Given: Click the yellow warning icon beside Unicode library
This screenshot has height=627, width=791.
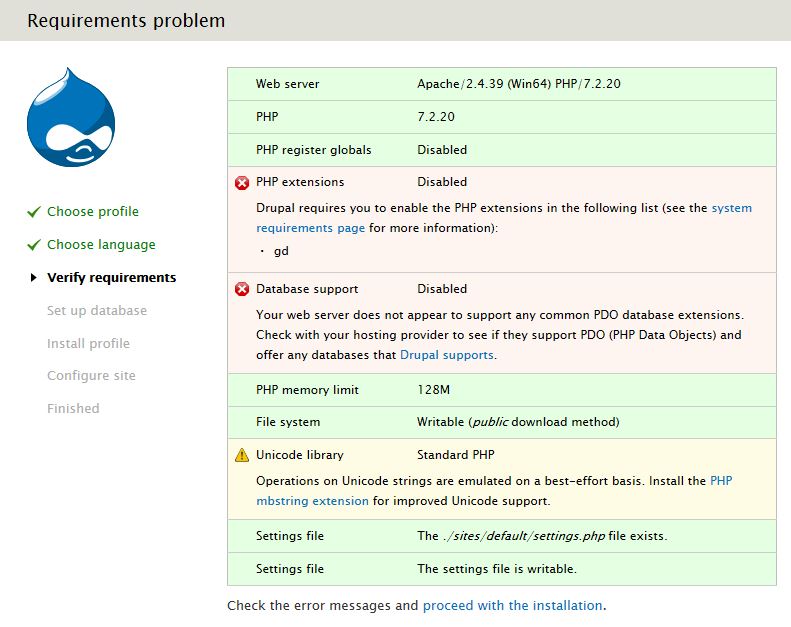Looking at the screenshot, I should pos(241,455).
